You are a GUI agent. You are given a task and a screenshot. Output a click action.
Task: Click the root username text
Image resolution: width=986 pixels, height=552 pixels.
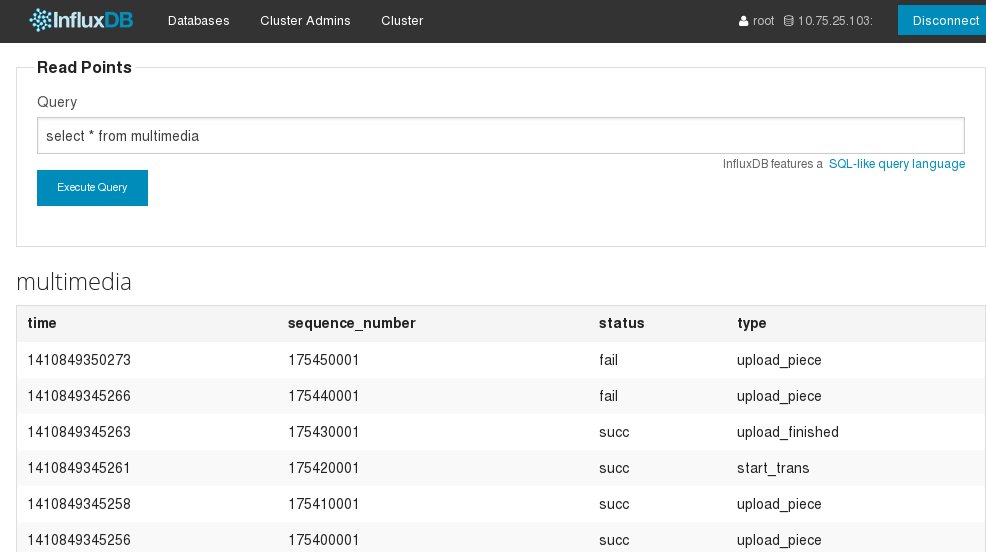coord(763,21)
